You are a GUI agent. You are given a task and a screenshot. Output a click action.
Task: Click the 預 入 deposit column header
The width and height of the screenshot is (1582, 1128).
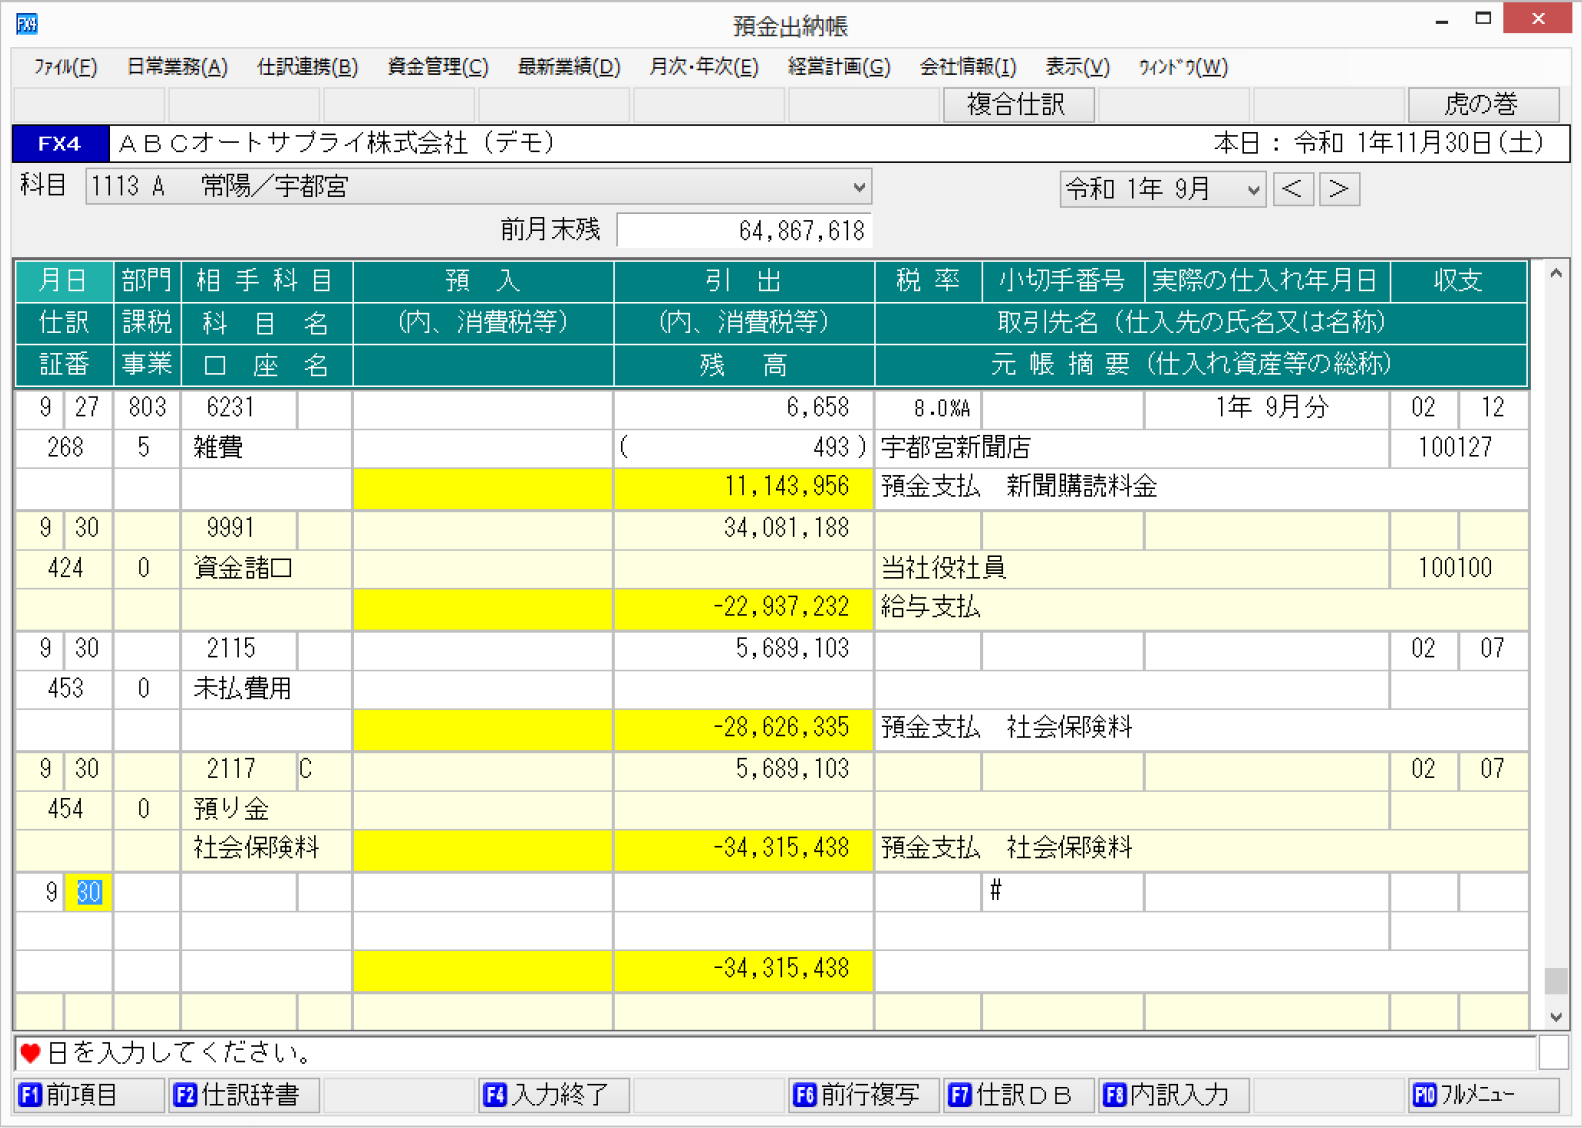coord(483,281)
